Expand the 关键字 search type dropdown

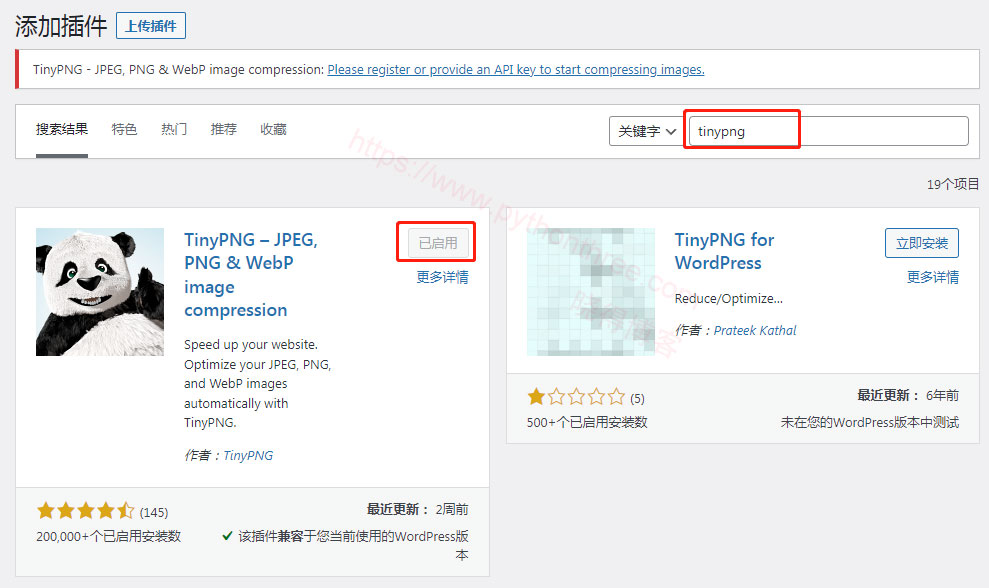pyautogui.click(x=647, y=131)
